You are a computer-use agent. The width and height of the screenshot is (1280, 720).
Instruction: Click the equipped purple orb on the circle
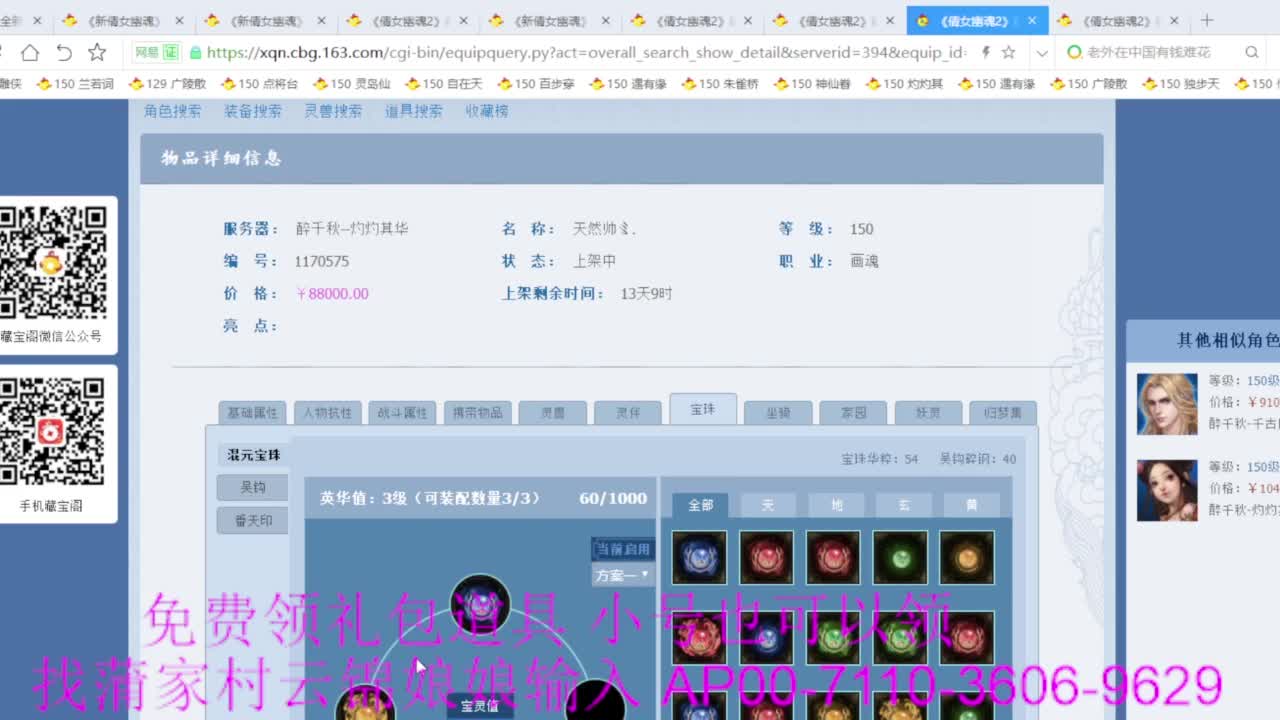click(x=480, y=604)
